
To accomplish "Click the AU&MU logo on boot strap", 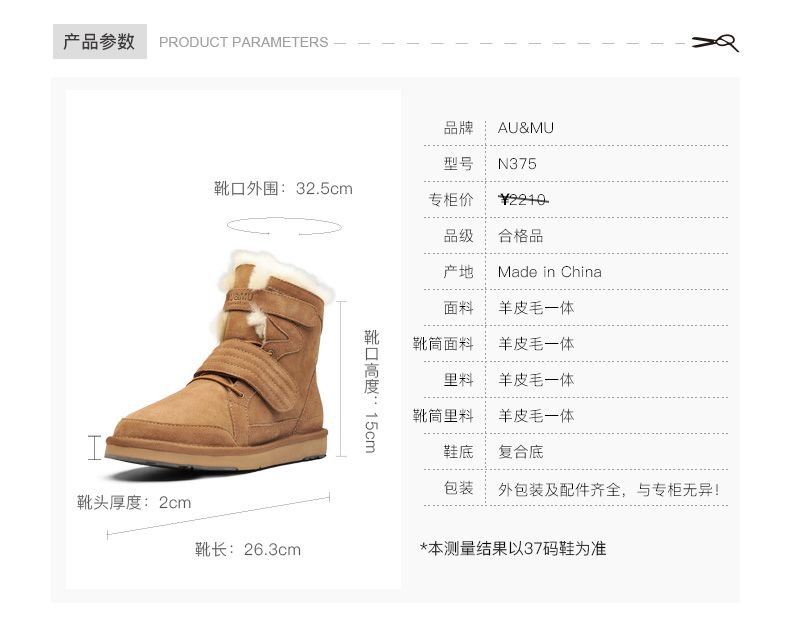I will 240,296.
